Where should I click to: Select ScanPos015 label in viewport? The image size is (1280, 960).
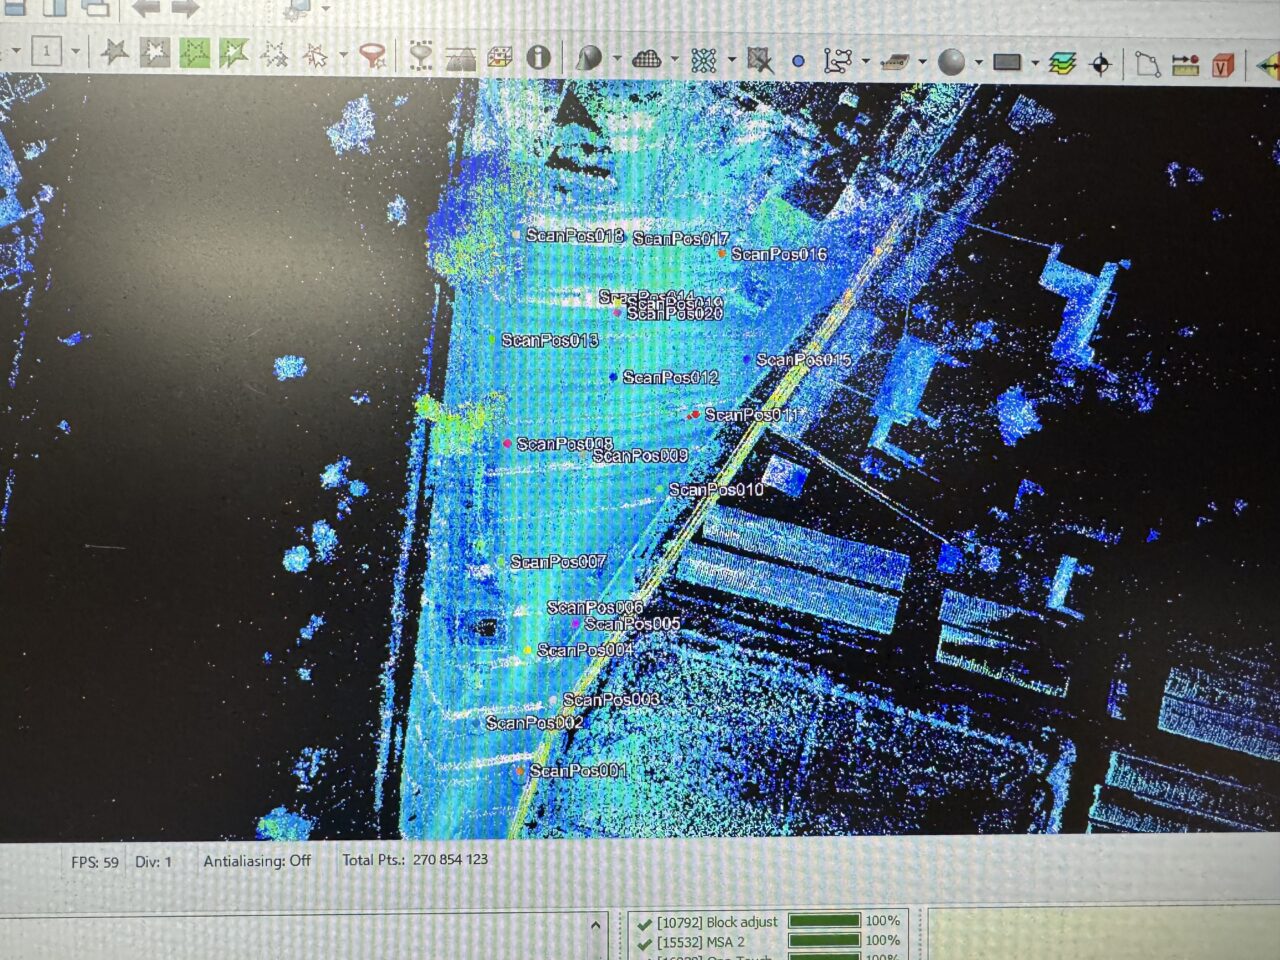pos(804,359)
